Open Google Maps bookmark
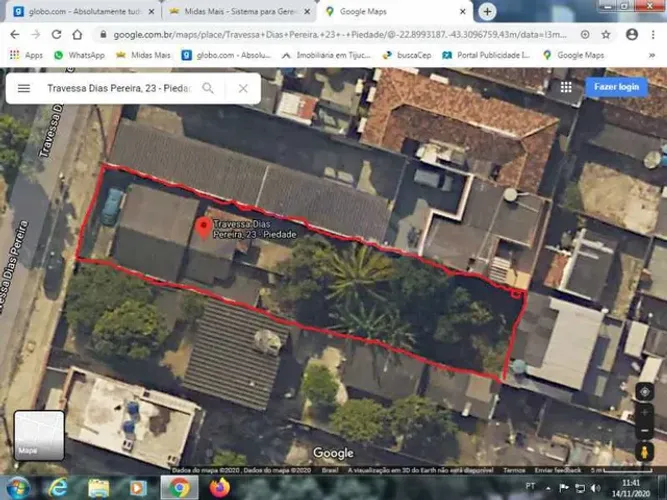Image resolution: width=667 pixels, height=500 pixels. [573, 55]
